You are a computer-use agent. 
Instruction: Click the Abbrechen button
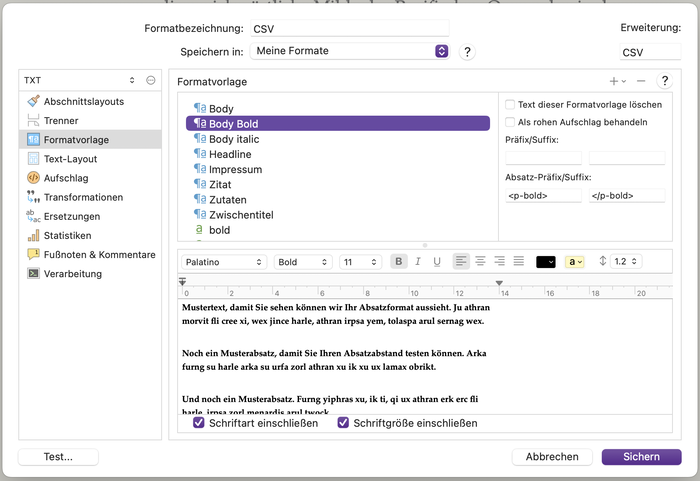pyautogui.click(x=552, y=457)
